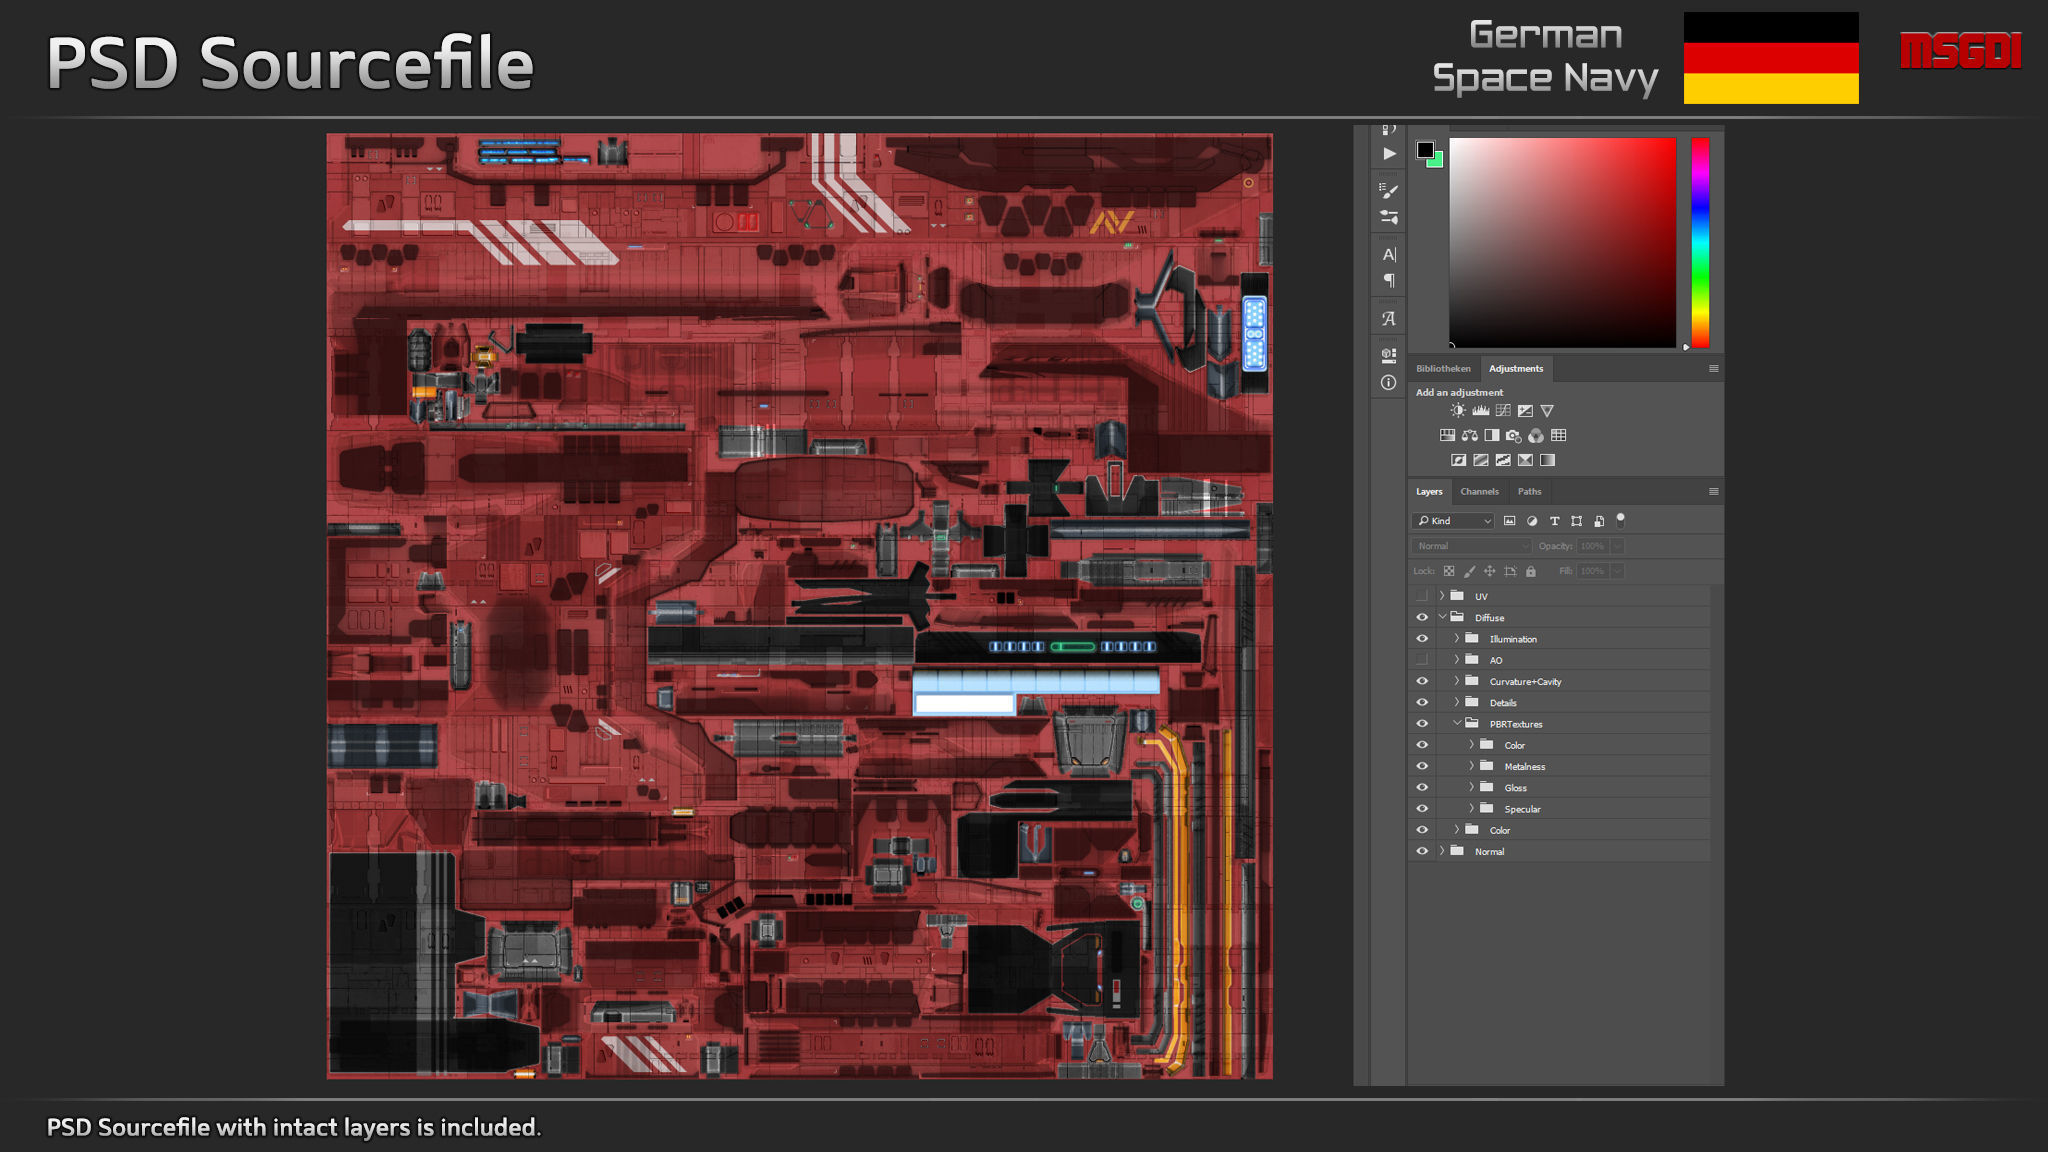The image size is (2048, 1152).
Task: Open the Kind filter dropdown
Action: pyautogui.click(x=1453, y=521)
